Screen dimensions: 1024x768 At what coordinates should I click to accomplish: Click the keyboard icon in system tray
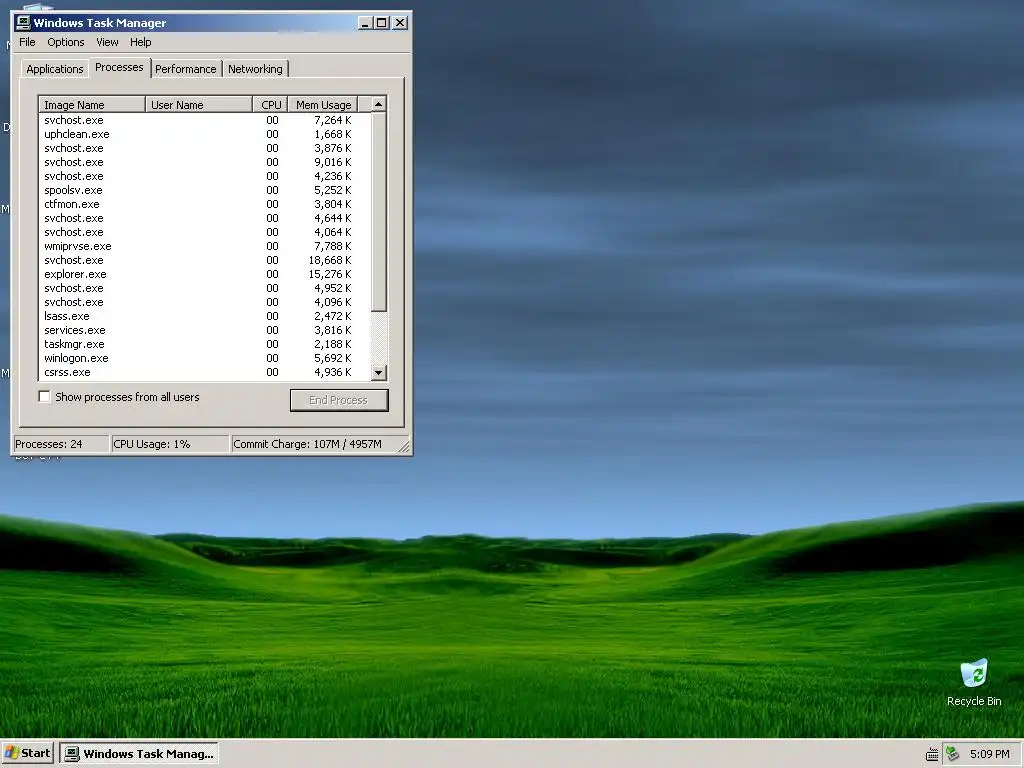pos(932,754)
